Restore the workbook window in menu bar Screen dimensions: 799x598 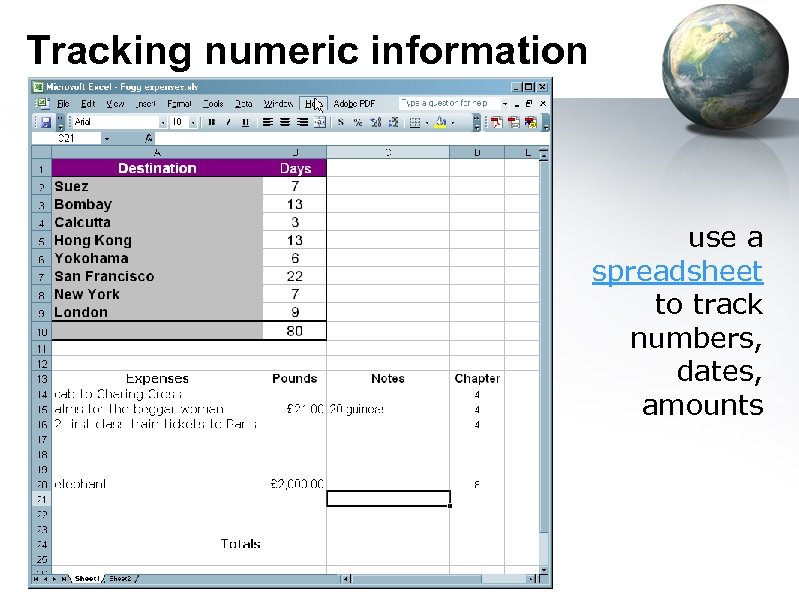529,104
